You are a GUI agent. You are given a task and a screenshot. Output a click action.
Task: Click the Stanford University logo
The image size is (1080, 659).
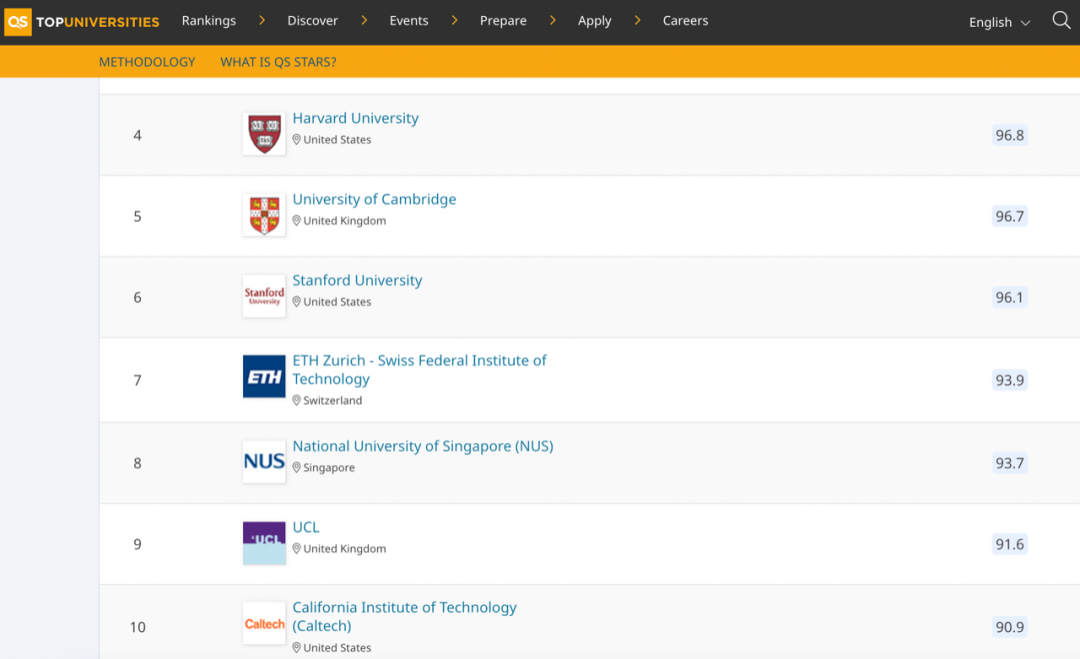coord(264,296)
